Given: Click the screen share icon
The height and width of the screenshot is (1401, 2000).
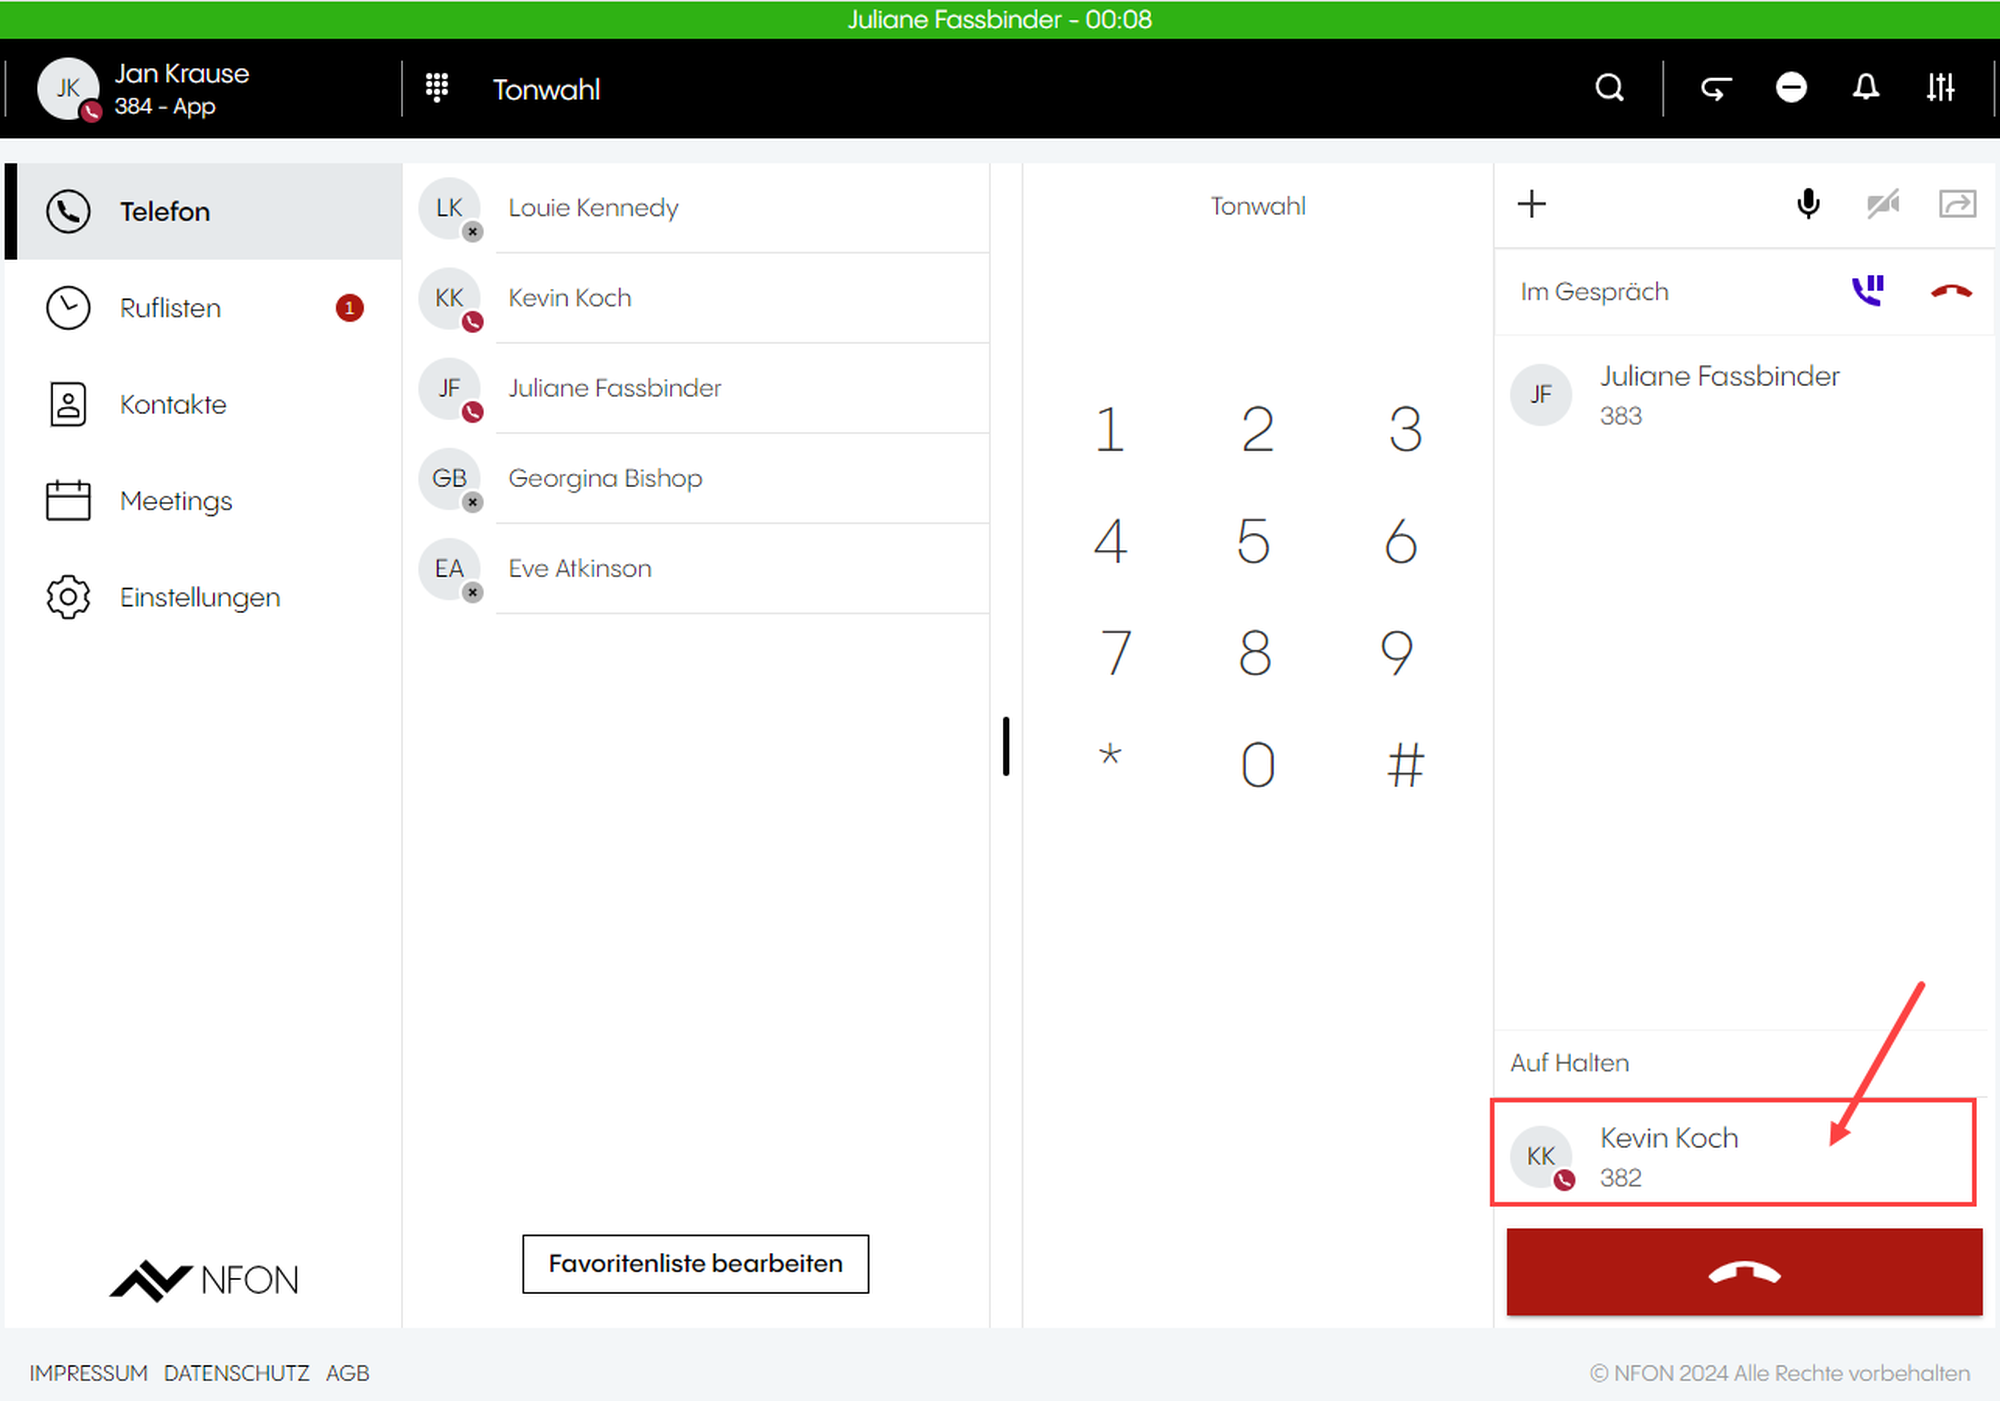Looking at the screenshot, I should coord(1957,204).
